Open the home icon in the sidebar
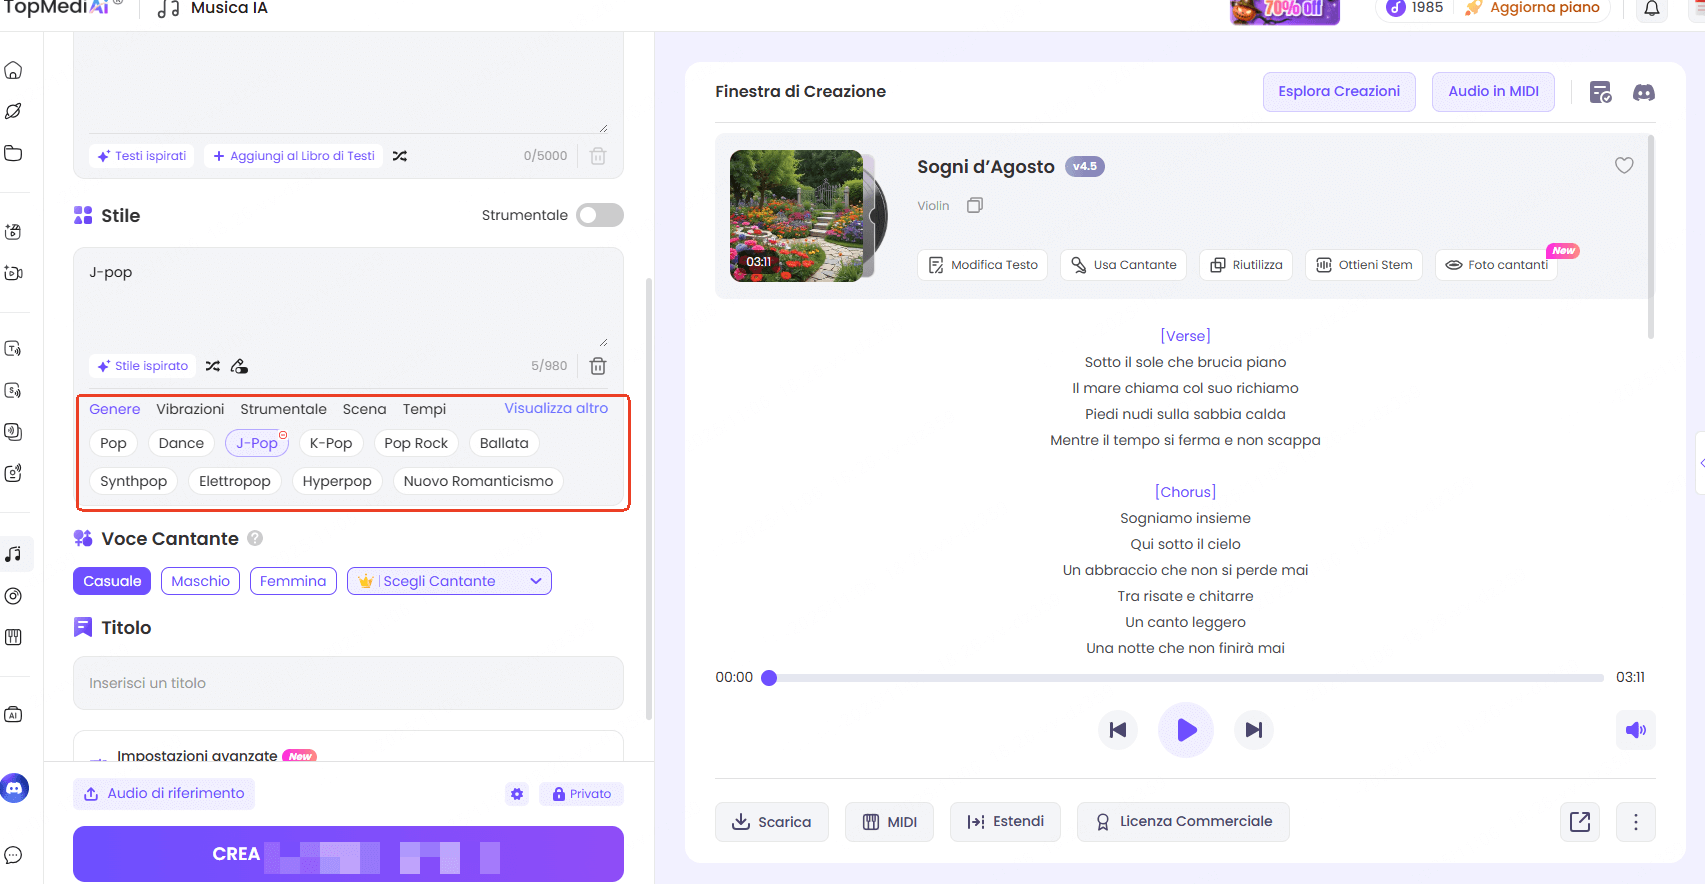Viewport: 1705px width, 884px height. [13, 70]
